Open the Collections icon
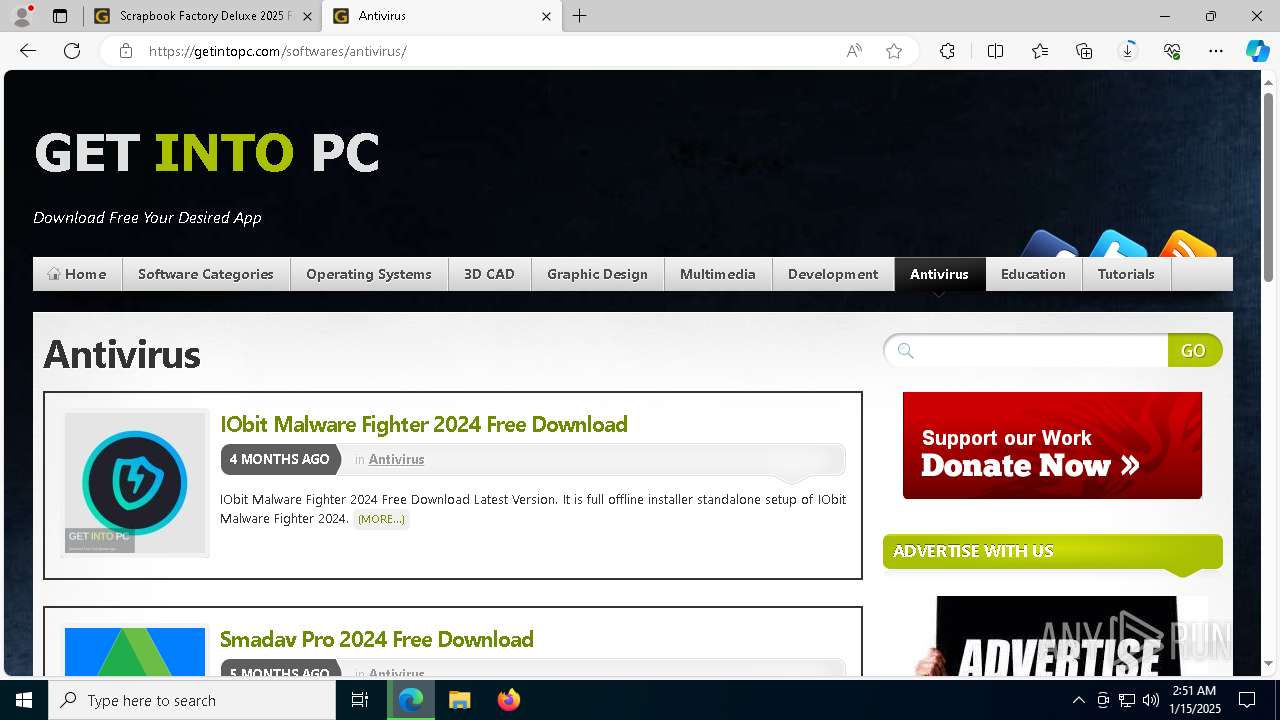Viewport: 1280px width, 720px height. [1084, 51]
